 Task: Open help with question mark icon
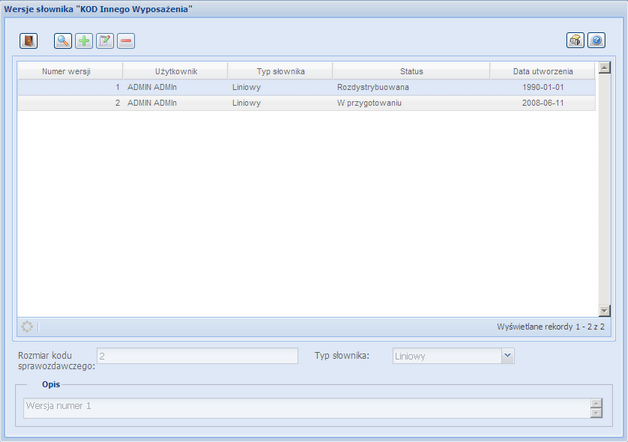pos(596,41)
